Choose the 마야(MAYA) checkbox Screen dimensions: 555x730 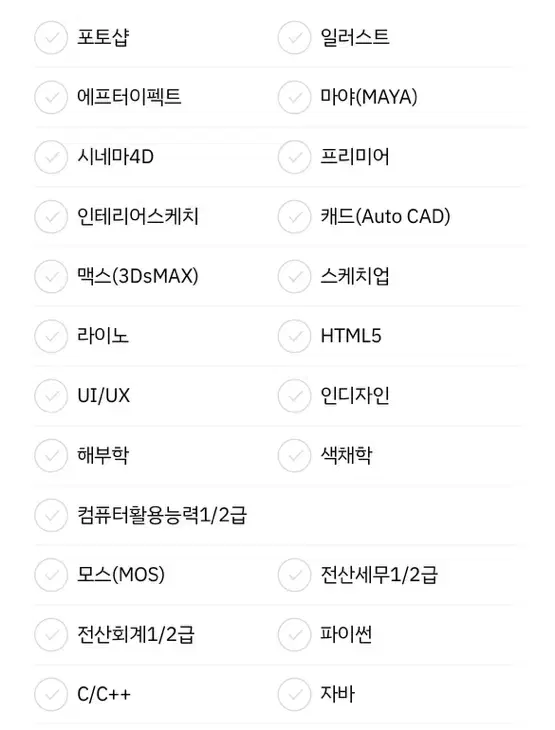click(294, 97)
